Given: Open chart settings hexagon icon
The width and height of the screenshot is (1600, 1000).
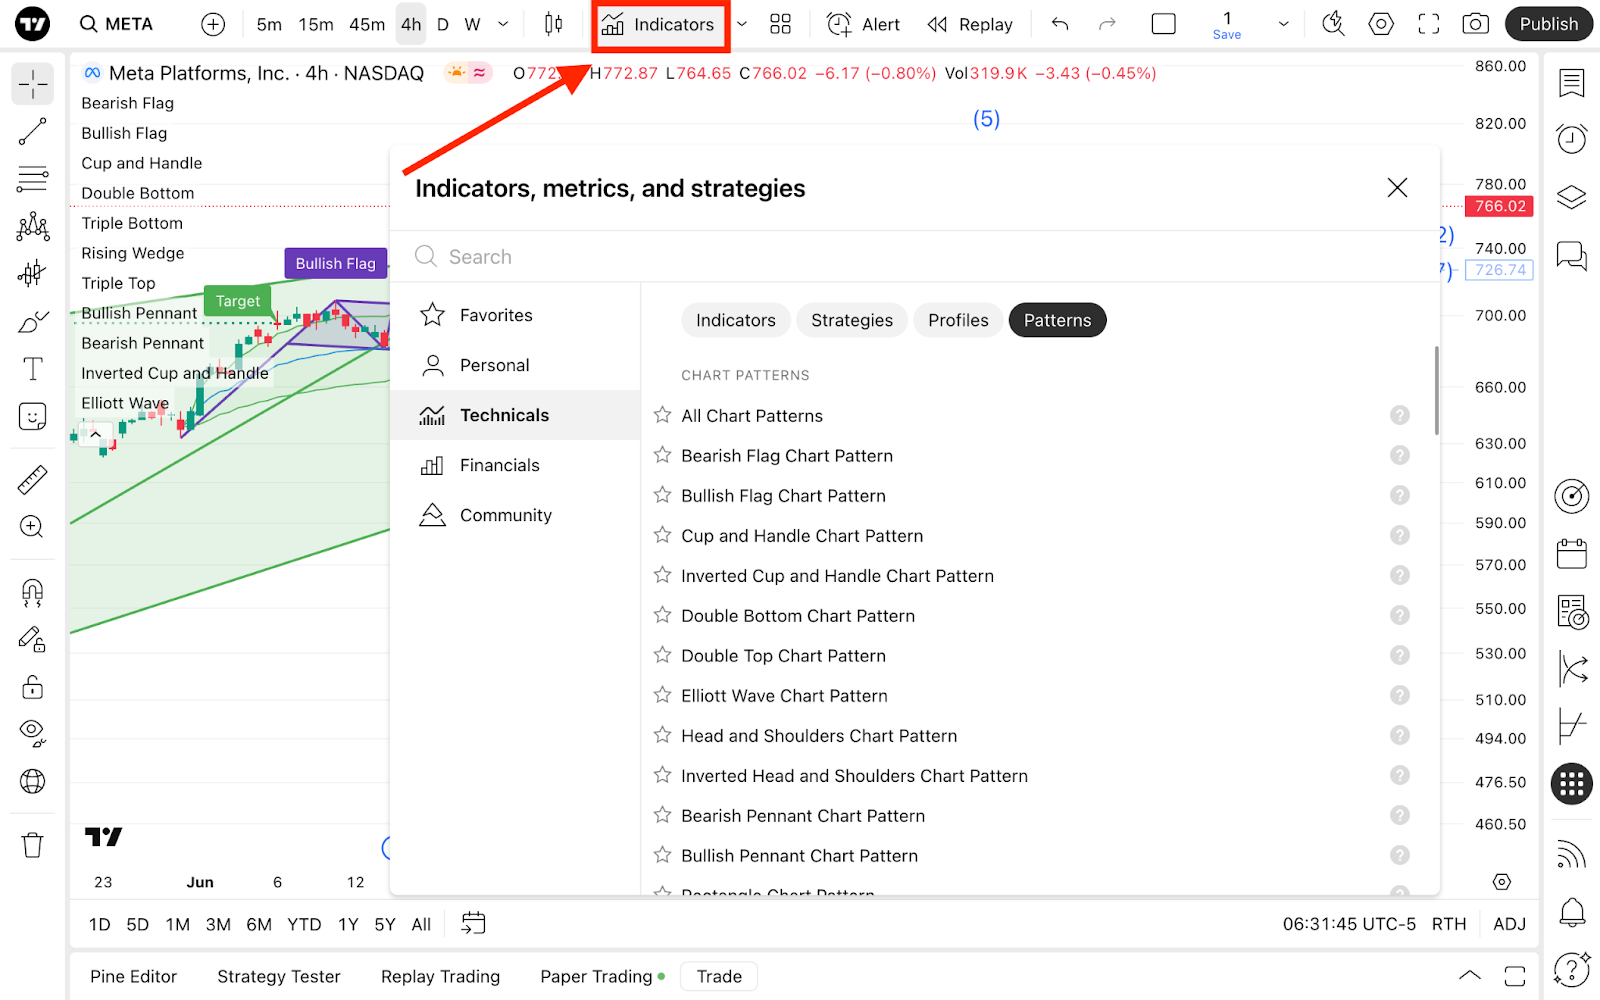Looking at the screenshot, I should [1381, 24].
